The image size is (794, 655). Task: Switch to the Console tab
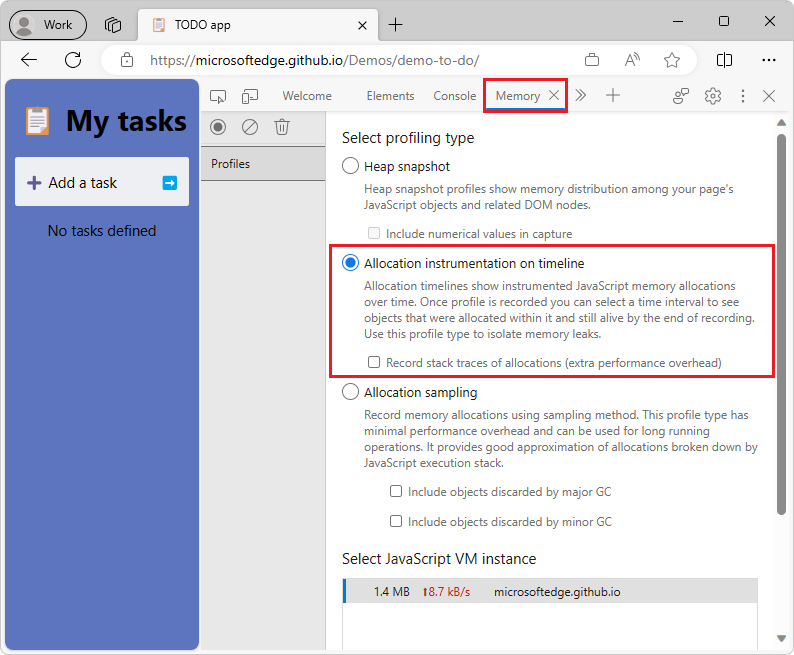point(455,96)
